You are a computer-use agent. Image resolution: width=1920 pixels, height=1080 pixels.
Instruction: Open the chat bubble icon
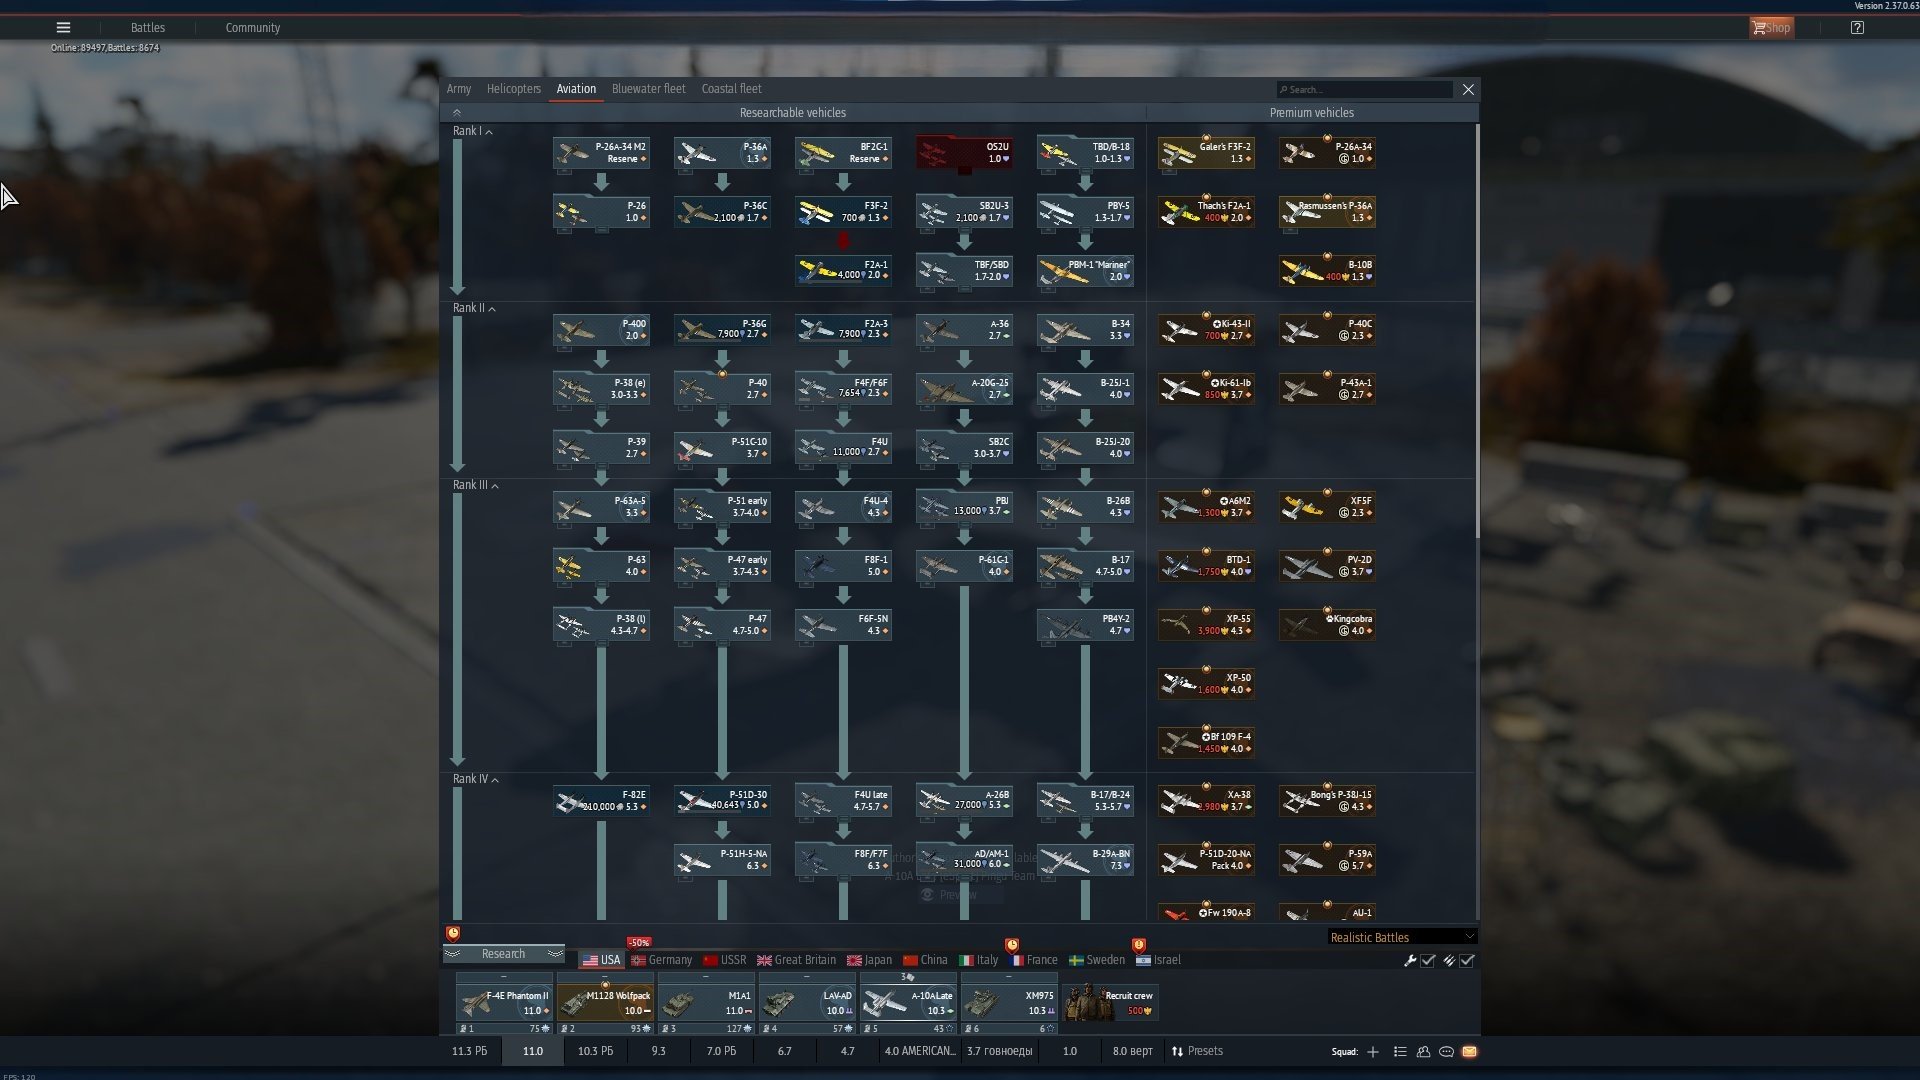coord(1446,1052)
